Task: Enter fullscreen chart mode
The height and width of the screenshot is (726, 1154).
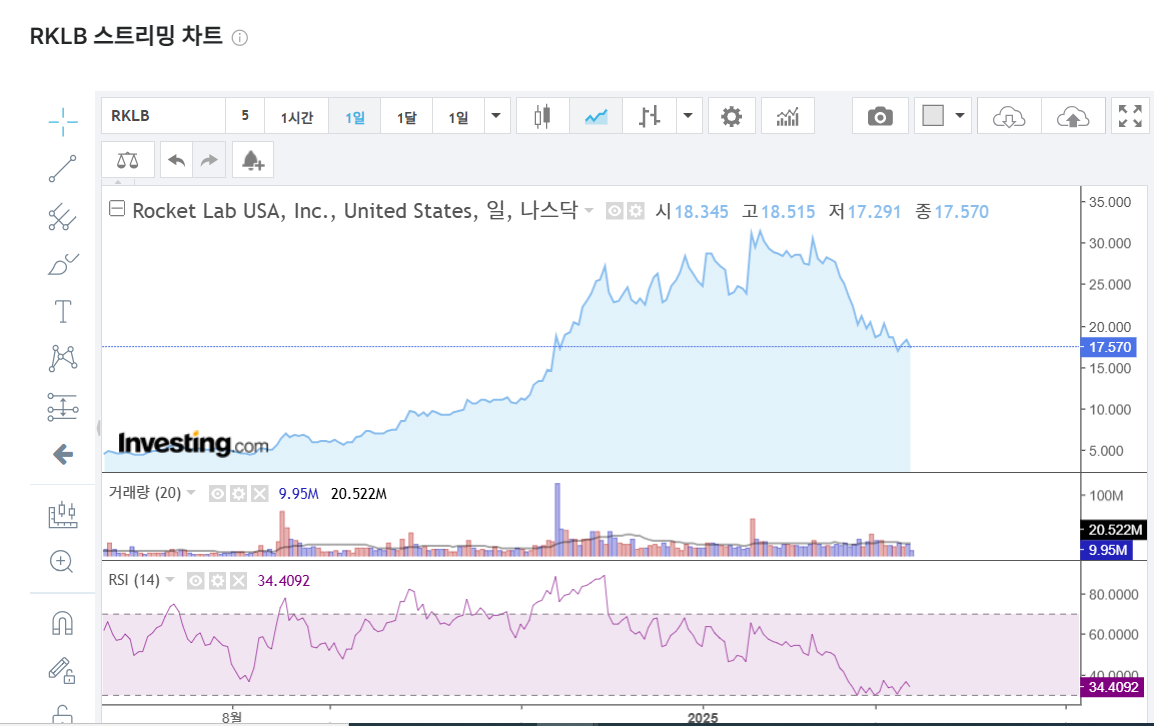Action: [x=1130, y=116]
